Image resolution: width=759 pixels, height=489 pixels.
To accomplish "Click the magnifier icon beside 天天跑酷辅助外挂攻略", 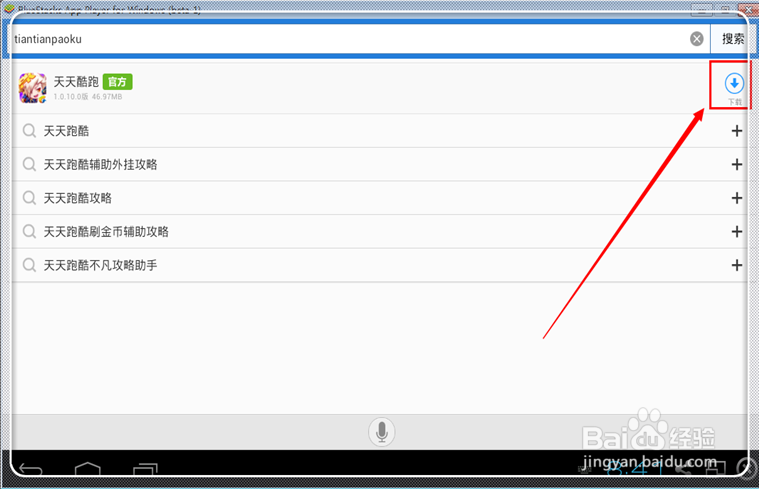I will tap(30, 165).
